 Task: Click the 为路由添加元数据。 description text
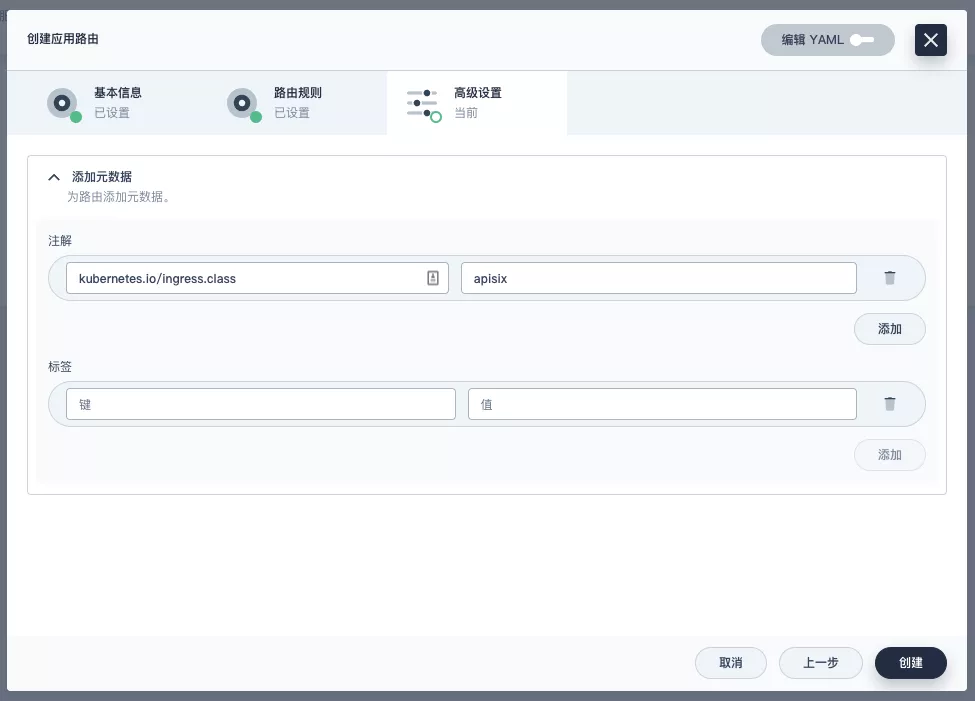[x=119, y=197]
